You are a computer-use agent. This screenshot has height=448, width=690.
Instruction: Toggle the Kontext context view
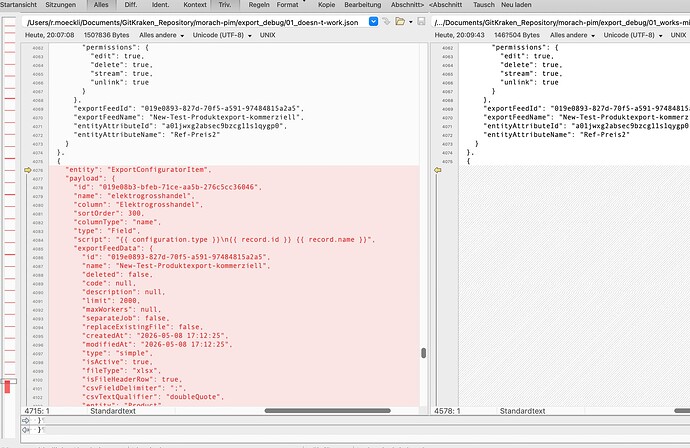195,5
